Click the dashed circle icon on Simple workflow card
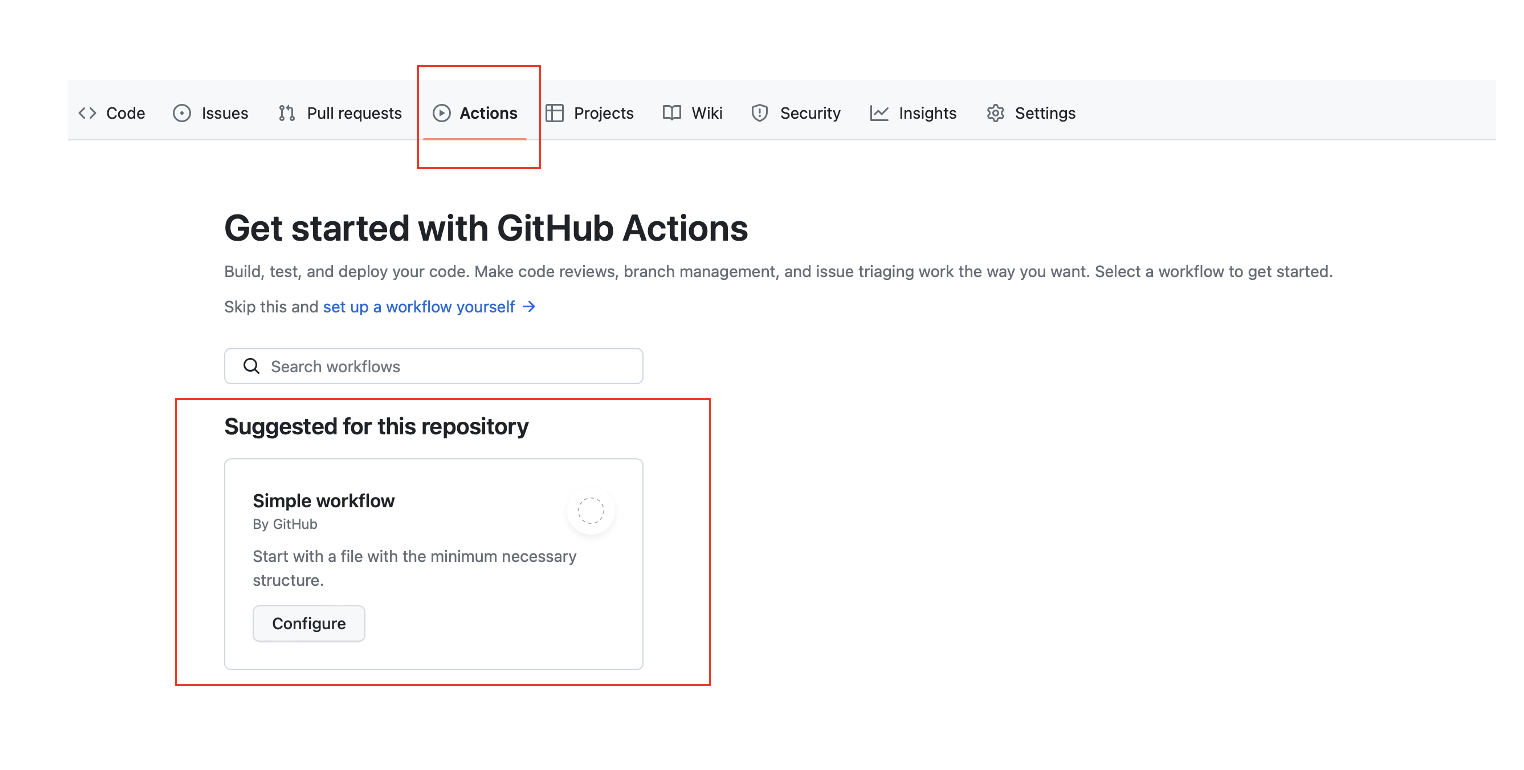1524x770 pixels. [x=591, y=511]
